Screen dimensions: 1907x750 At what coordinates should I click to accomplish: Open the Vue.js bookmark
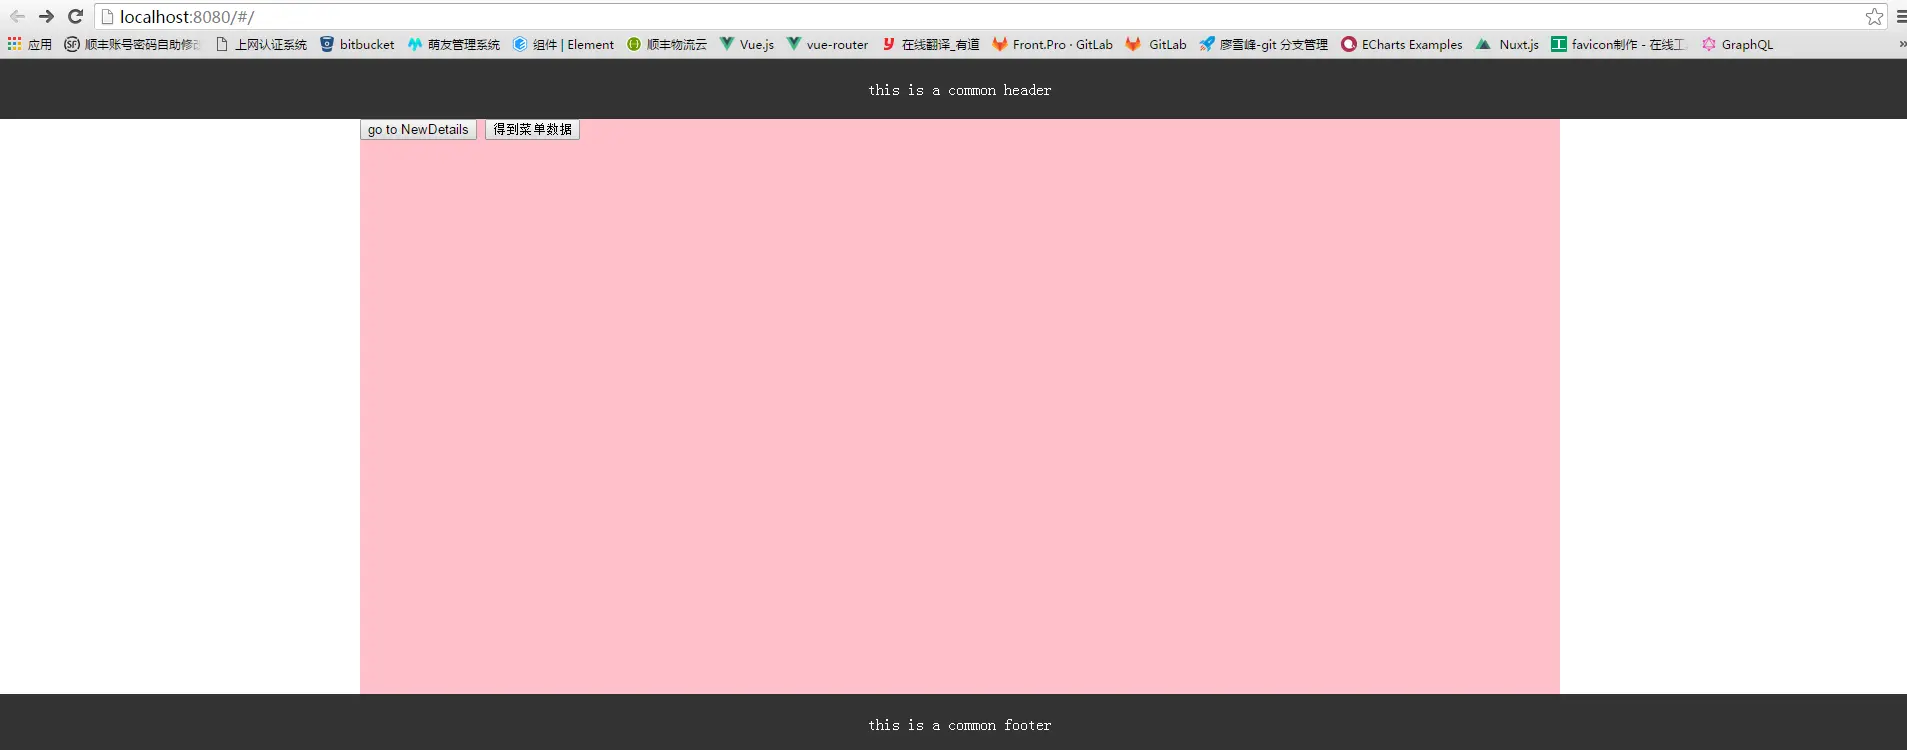point(747,44)
